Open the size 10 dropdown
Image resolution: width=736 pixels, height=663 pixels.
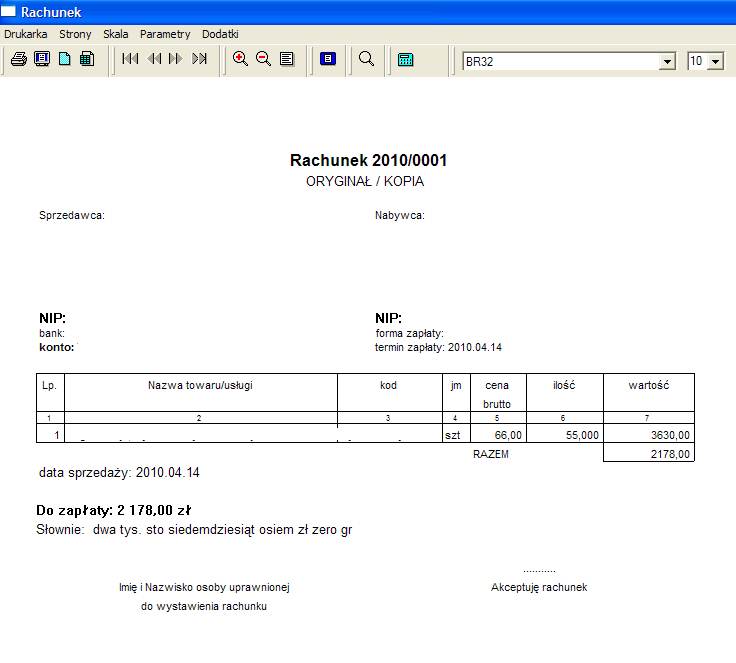(x=715, y=62)
